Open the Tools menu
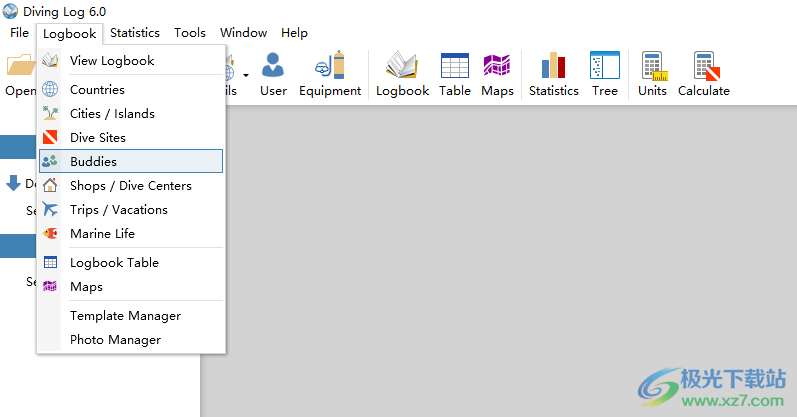The image size is (797, 417). point(190,33)
